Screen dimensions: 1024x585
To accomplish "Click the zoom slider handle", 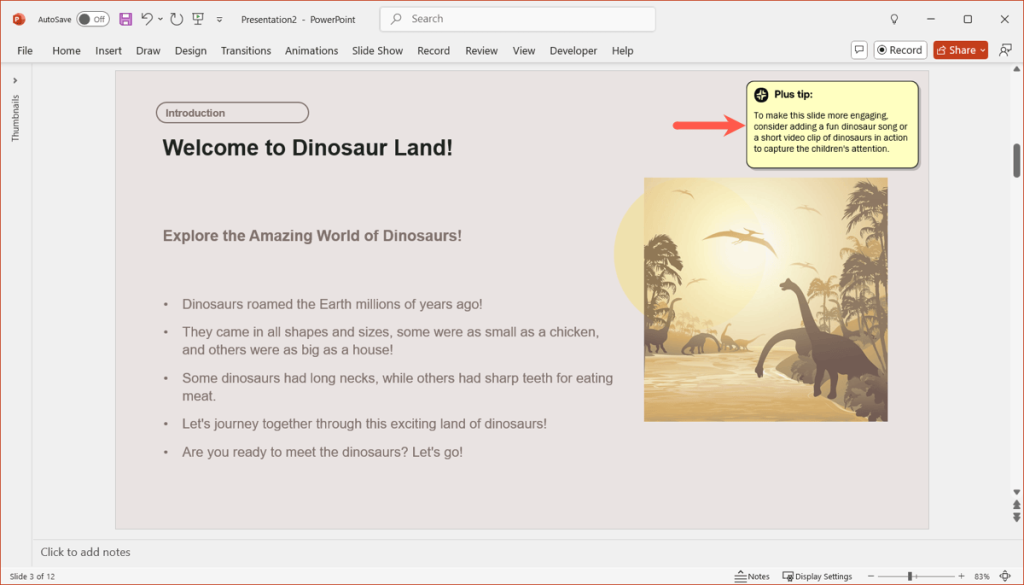I will click(910, 576).
